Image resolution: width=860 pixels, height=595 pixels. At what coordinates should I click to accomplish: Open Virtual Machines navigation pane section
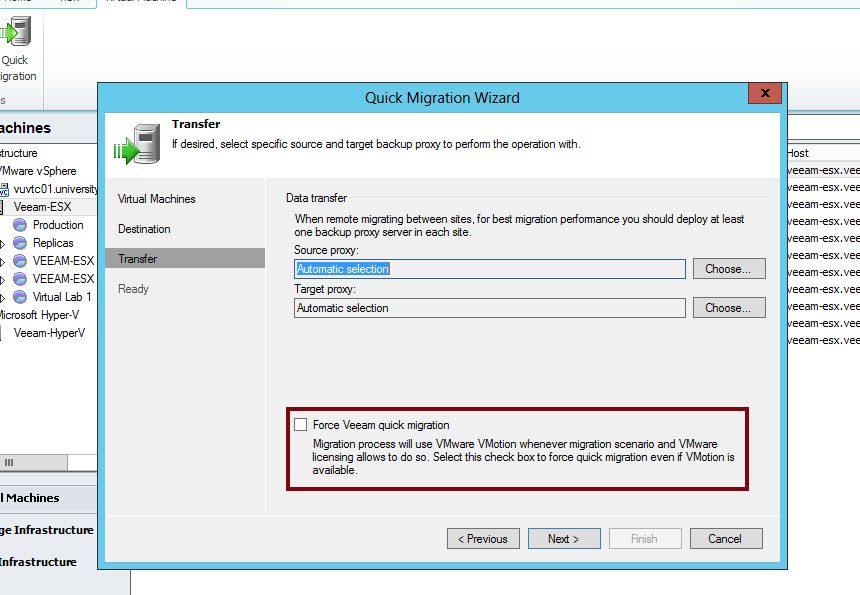pos(48,498)
